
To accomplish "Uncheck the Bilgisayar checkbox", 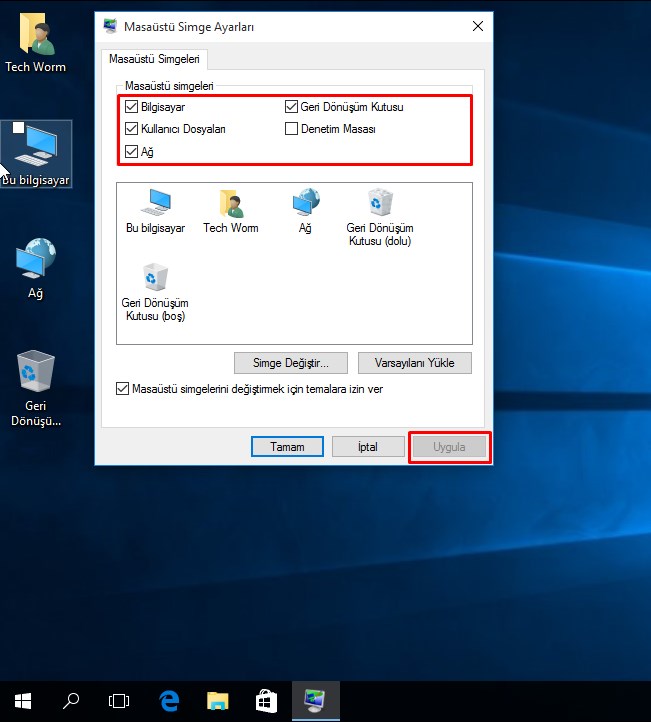I will (x=131, y=107).
